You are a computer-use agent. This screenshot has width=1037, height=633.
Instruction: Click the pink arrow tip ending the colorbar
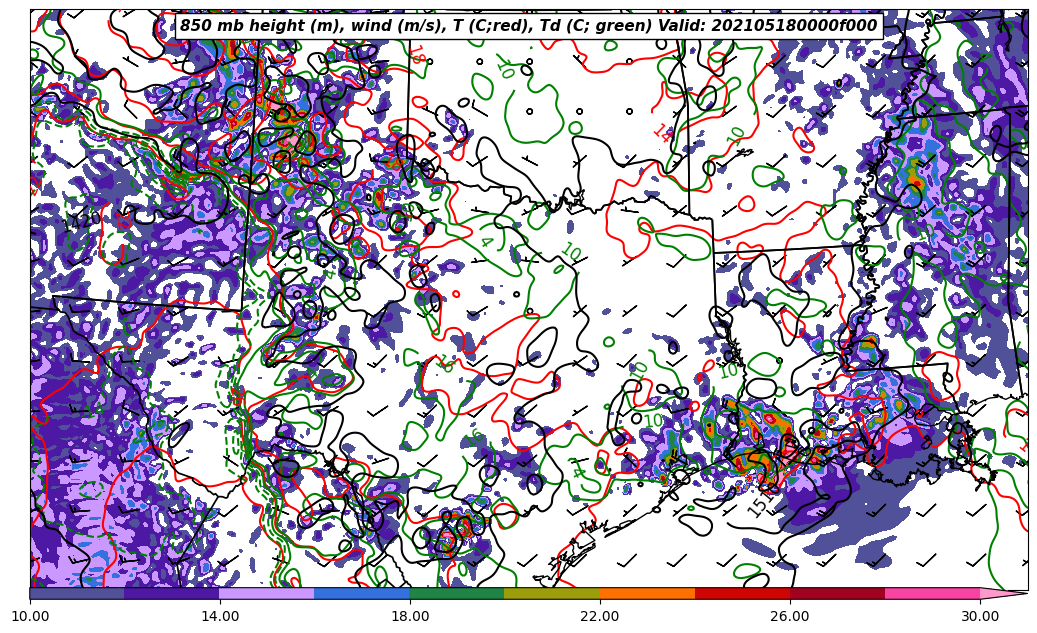point(1004,593)
